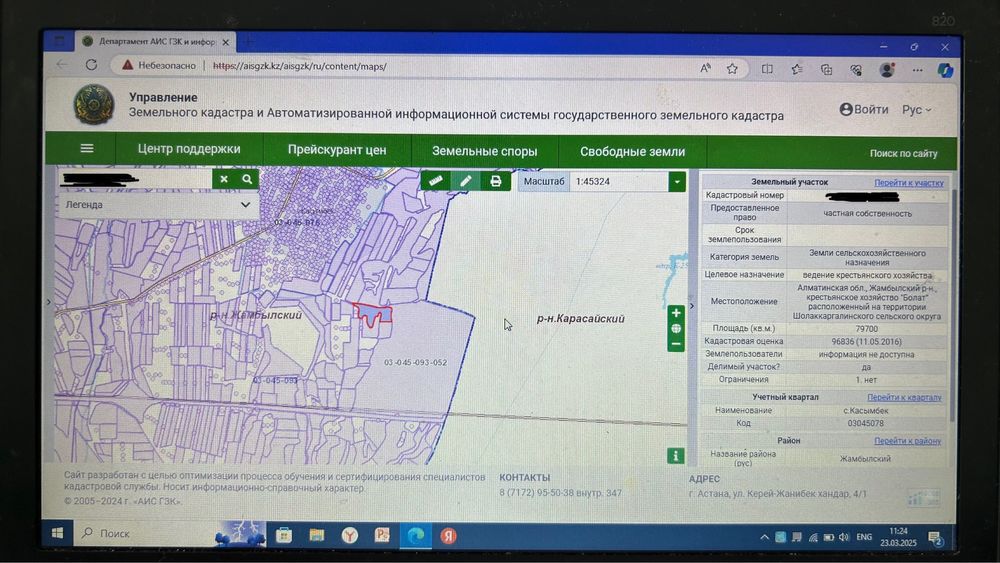Zoom out the map with minus button
Image resolution: width=1000 pixels, height=563 pixels.
pyautogui.click(x=676, y=344)
